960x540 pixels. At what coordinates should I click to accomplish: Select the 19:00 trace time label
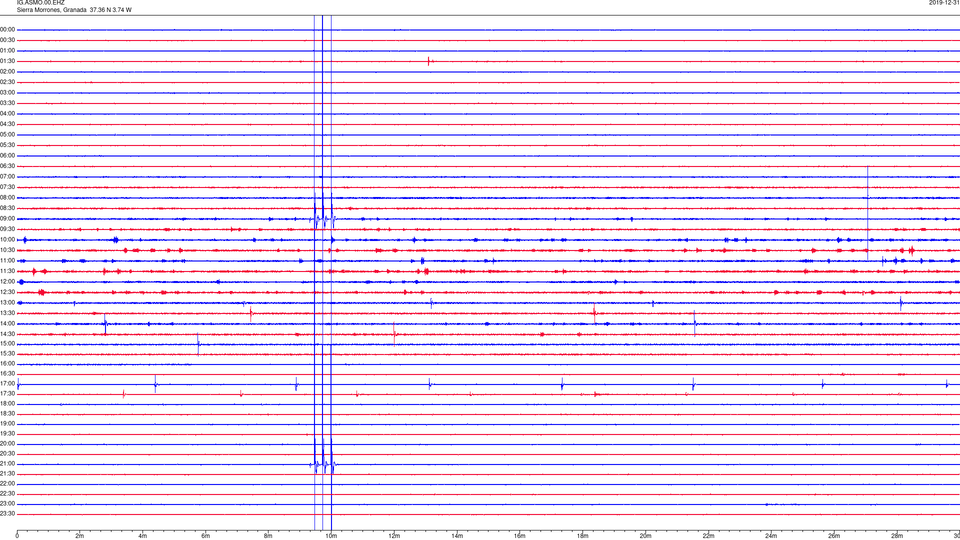(7, 424)
